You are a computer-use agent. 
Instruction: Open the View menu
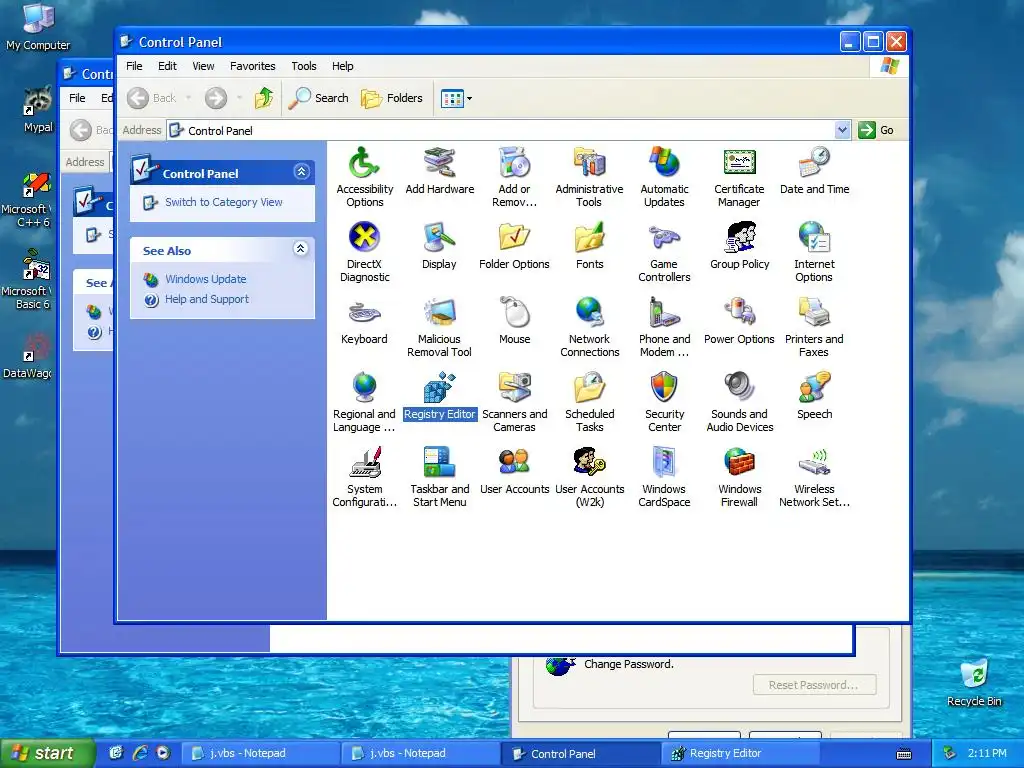pyautogui.click(x=203, y=66)
